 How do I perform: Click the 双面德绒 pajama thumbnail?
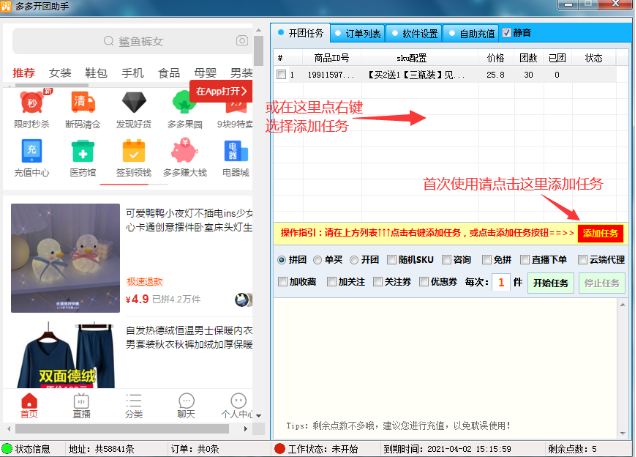pos(65,355)
